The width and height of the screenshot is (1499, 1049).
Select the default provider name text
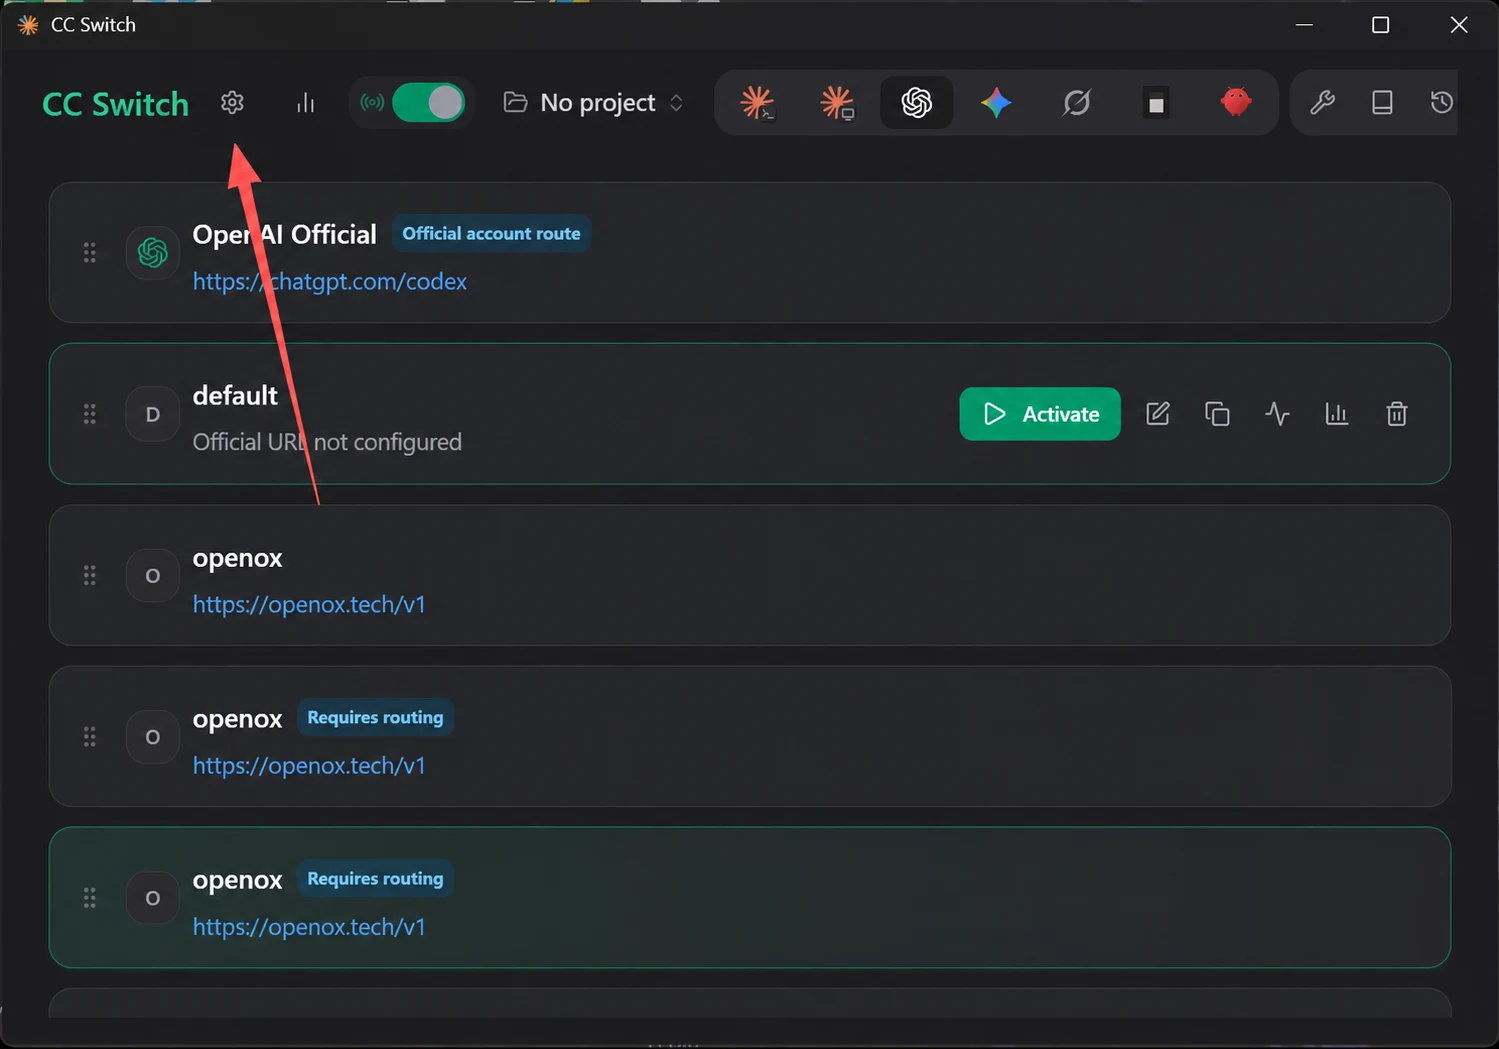click(x=235, y=396)
